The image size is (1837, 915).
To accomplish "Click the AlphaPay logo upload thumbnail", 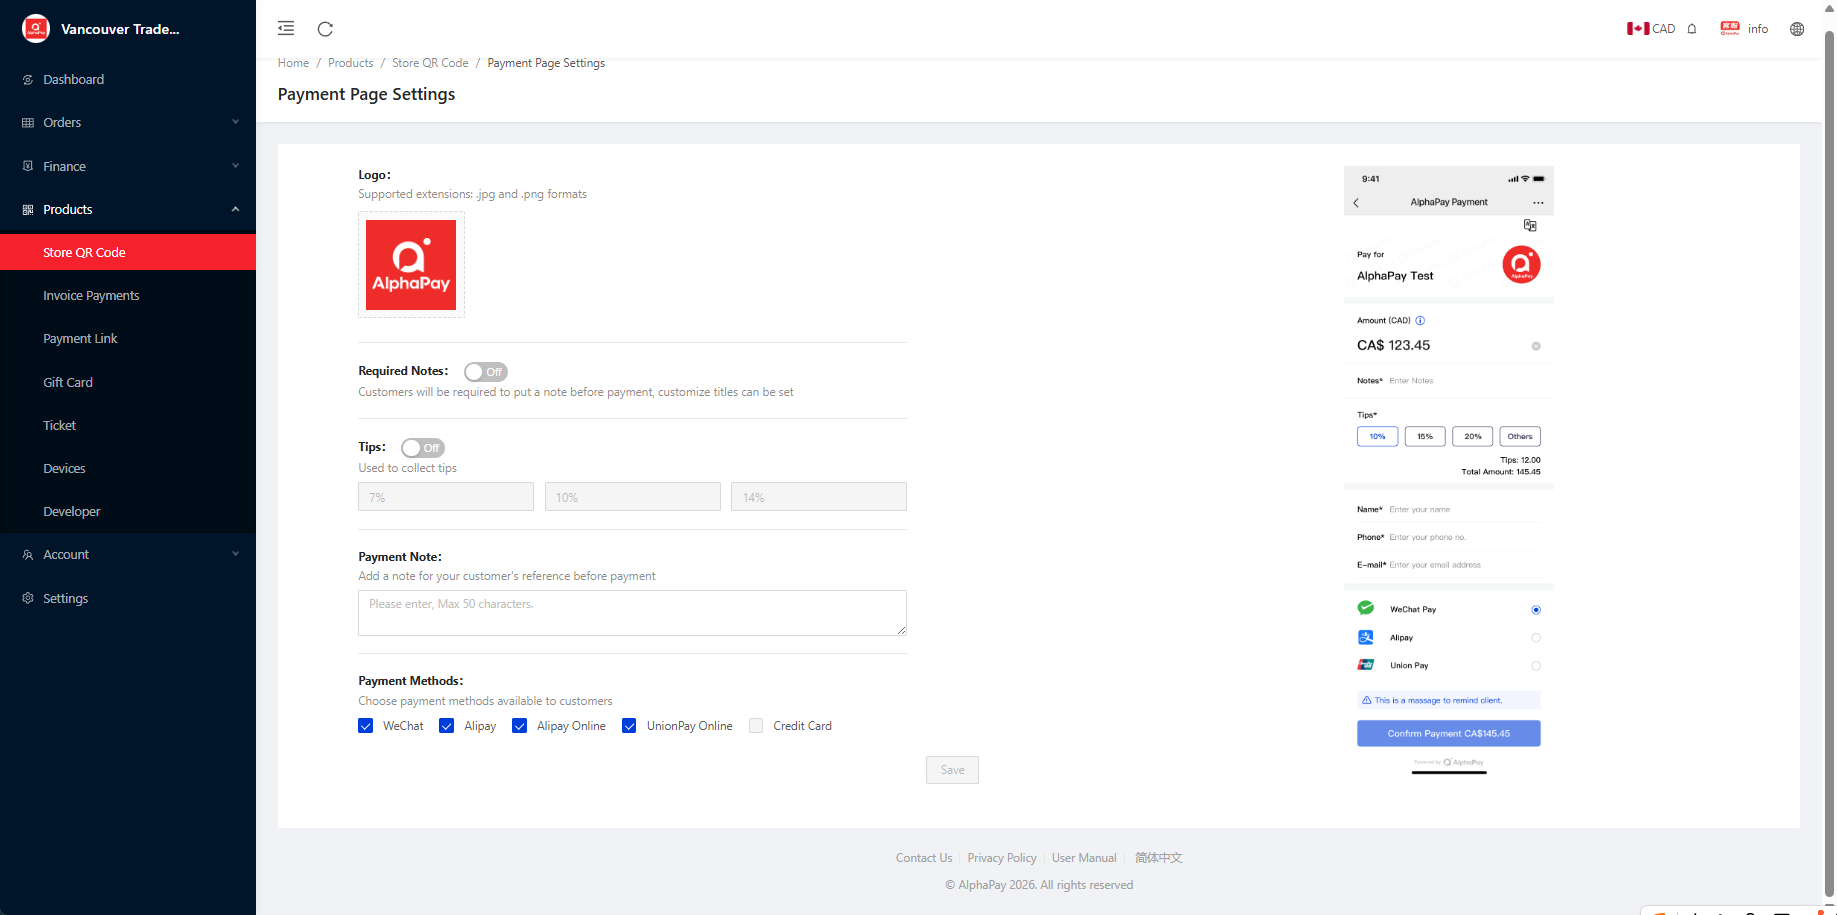I will tap(411, 265).
